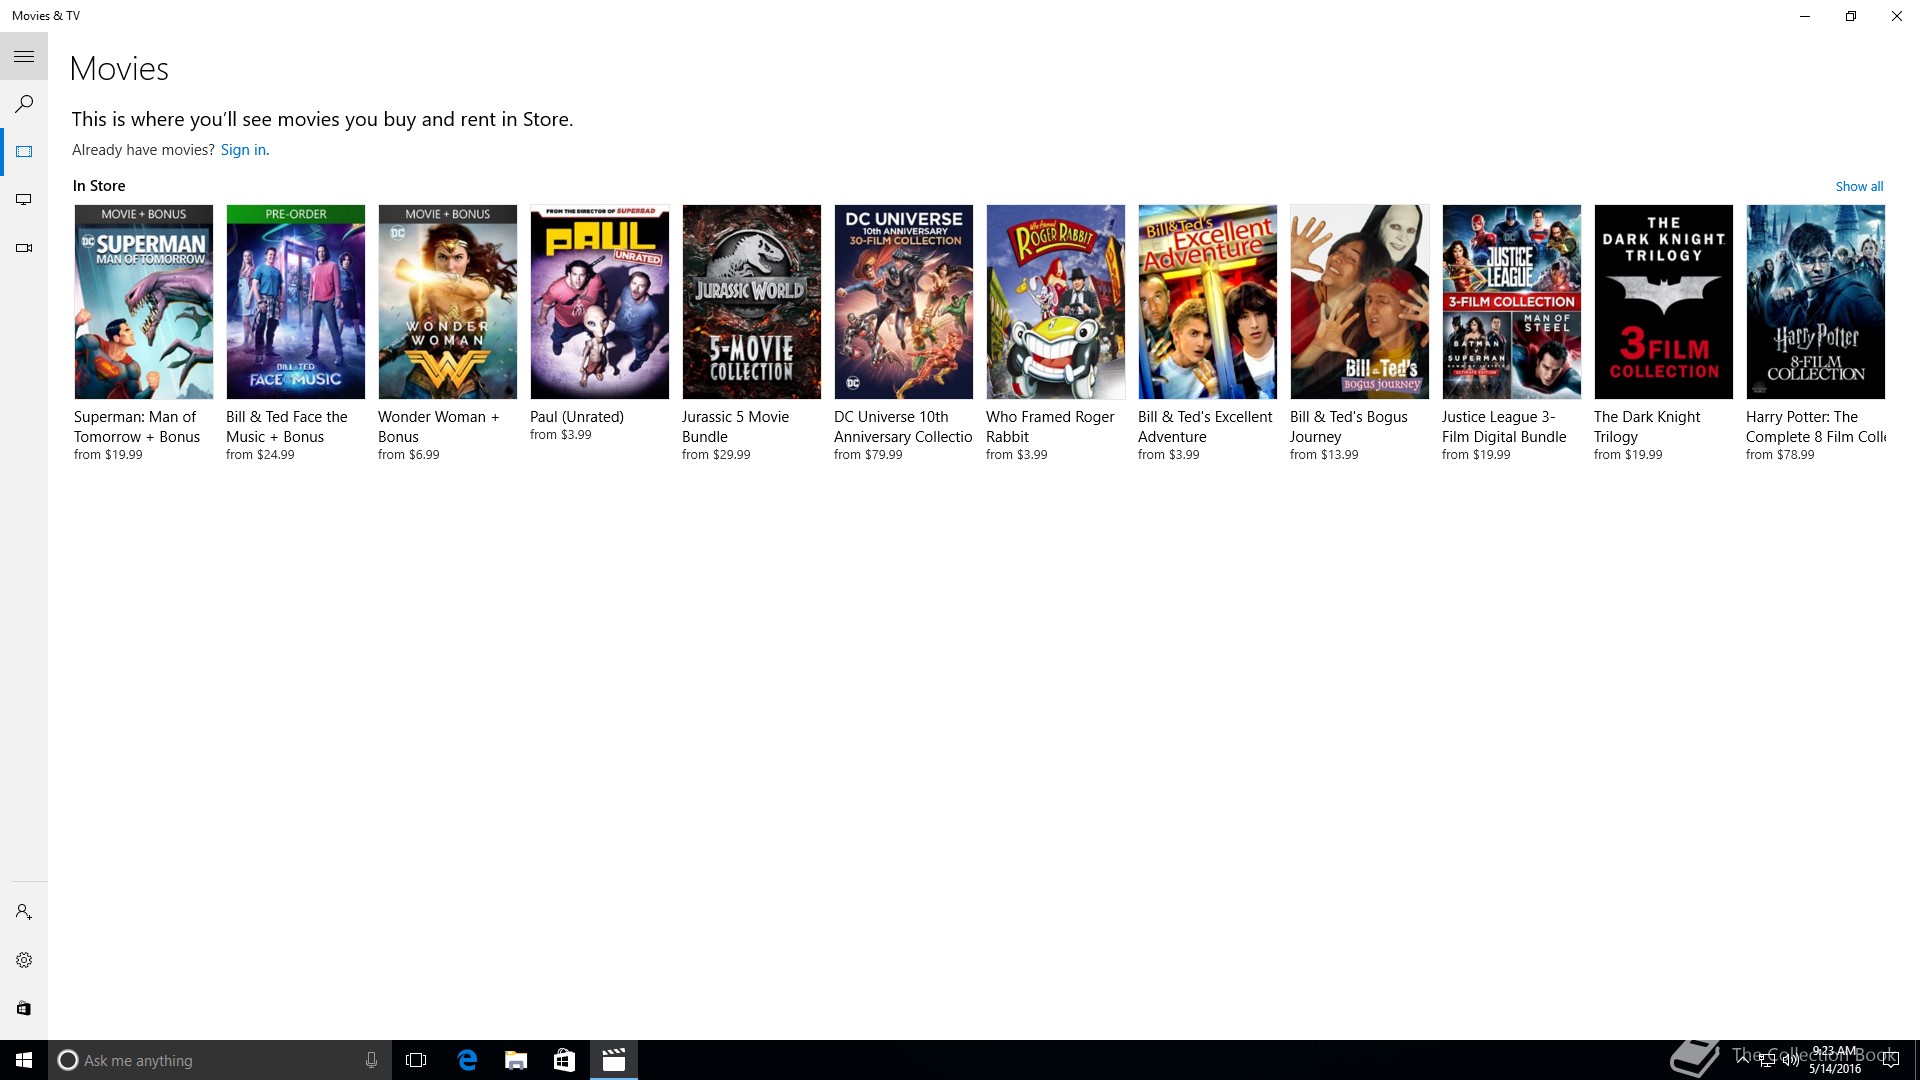Open the Windows Start menu

tap(24, 1060)
